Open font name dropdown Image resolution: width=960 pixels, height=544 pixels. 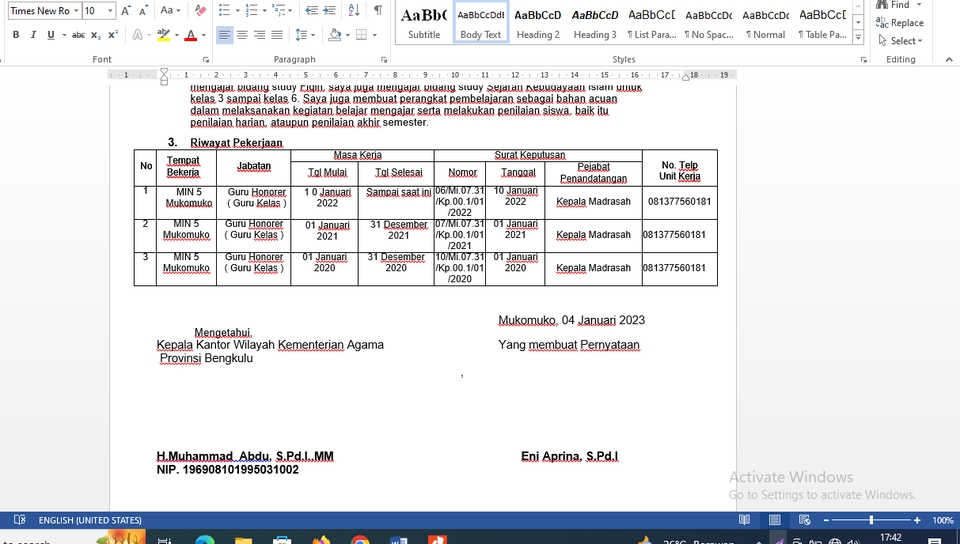(x=76, y=10)
